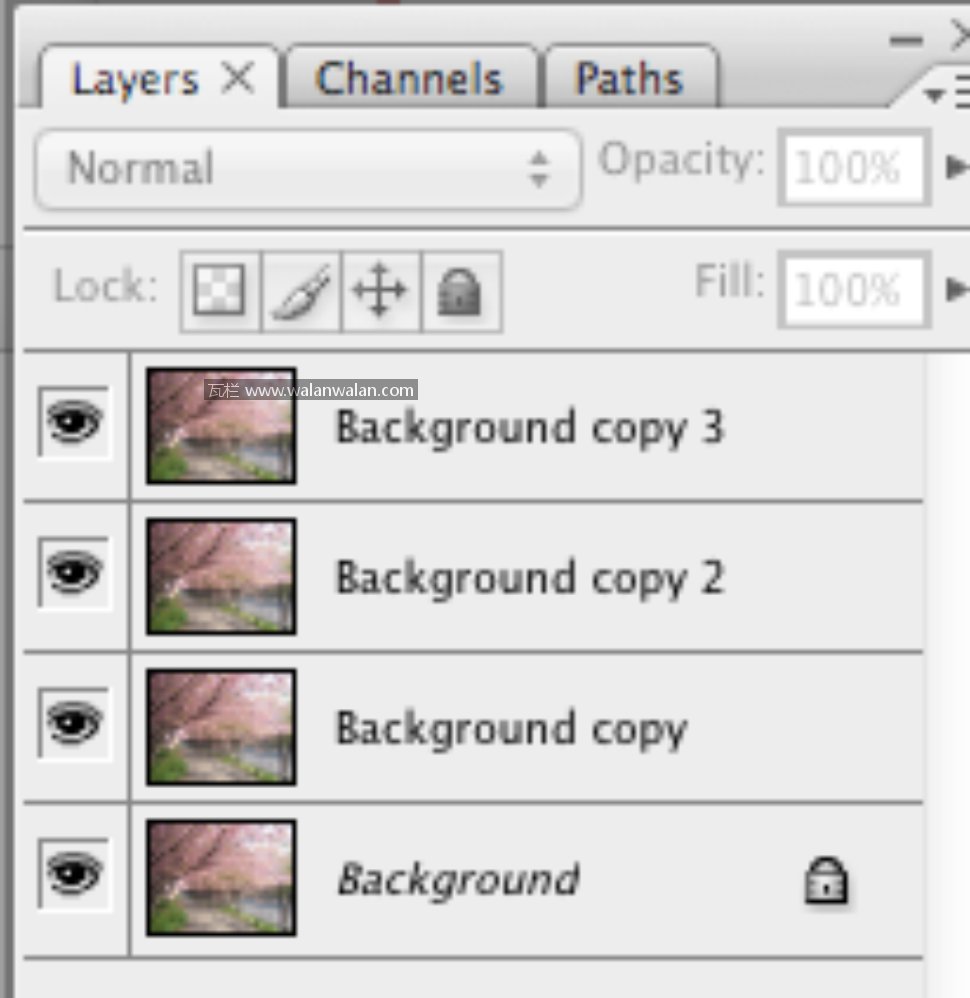Screen dimensions: 970x998
Task: Click the Lock position move icon
Action: click(380, 292)
